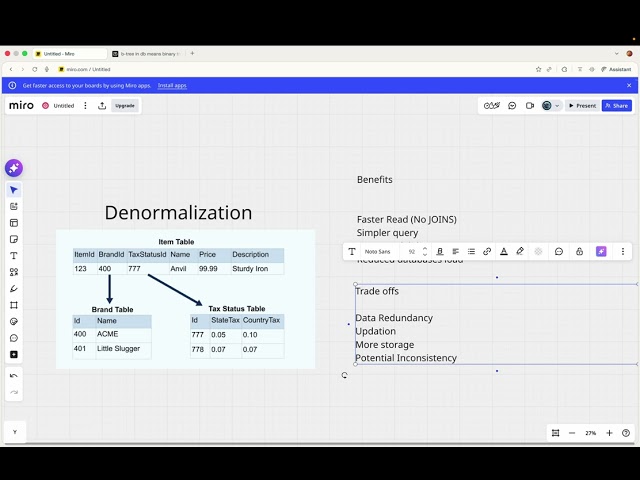Switch to the b-tree in db browser tab

[x=147, y=53]
